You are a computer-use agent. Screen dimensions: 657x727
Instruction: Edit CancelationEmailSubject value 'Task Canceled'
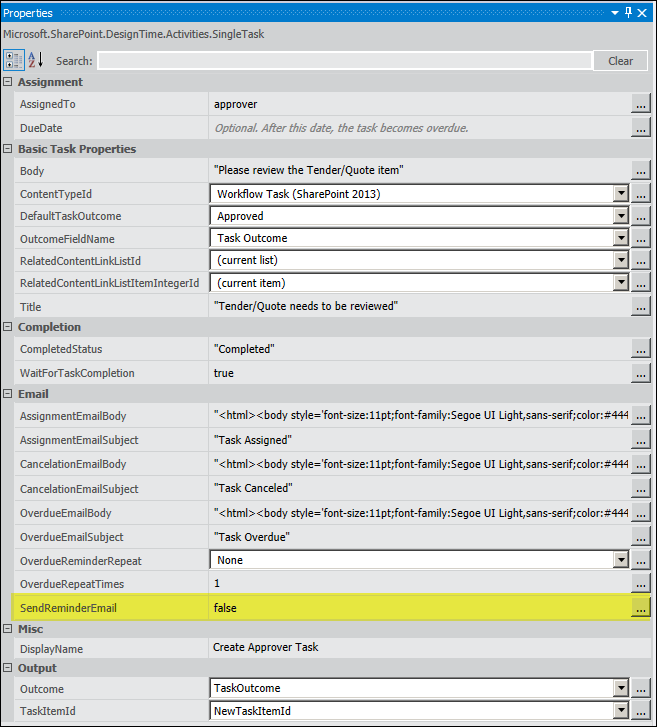pyautogui.click(x=253, y=488)
